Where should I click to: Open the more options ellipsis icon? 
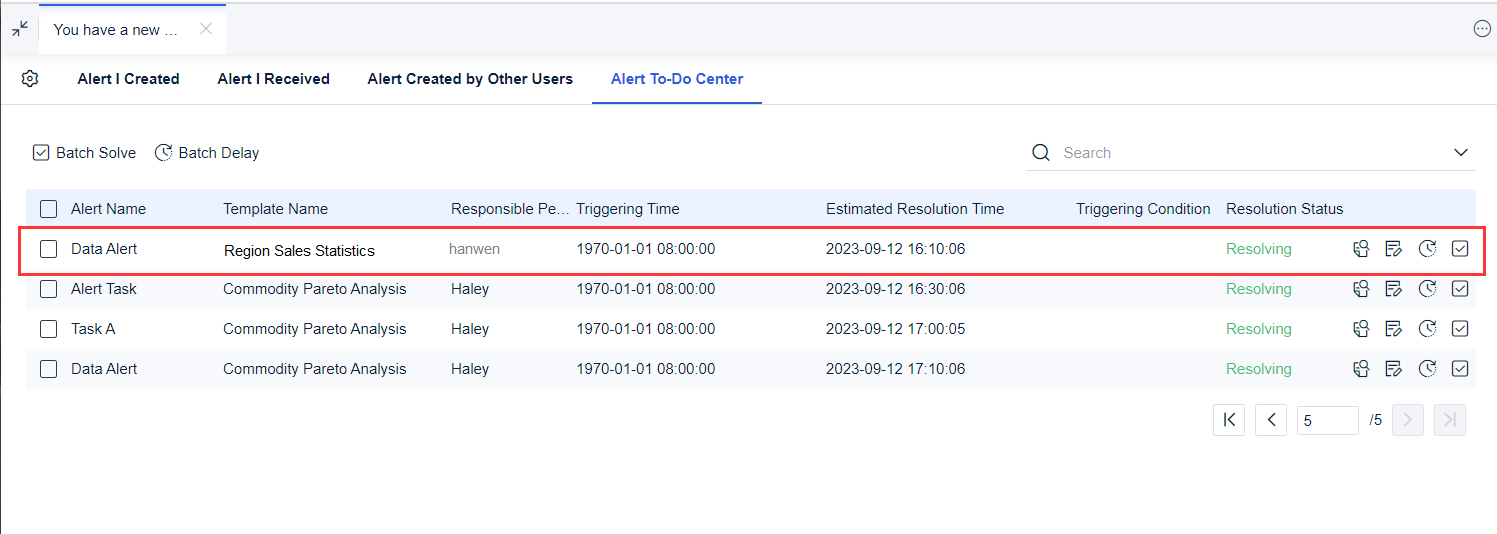pyautogui.click(x=1482, y=29)
